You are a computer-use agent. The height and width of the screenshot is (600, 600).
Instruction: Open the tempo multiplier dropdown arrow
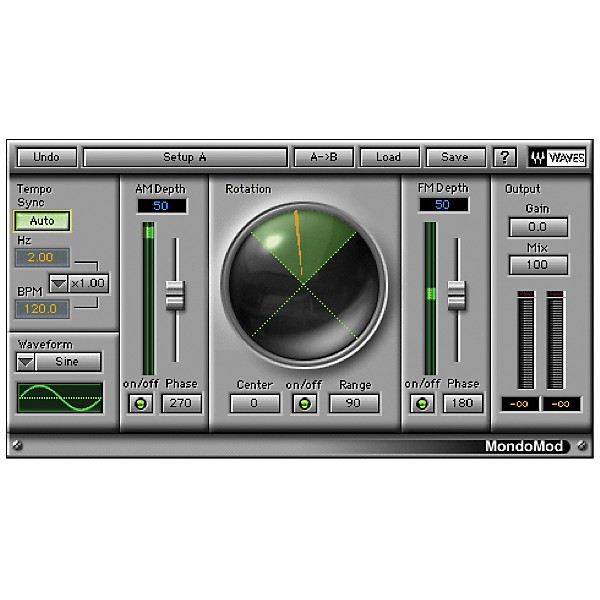click(59, 284)
